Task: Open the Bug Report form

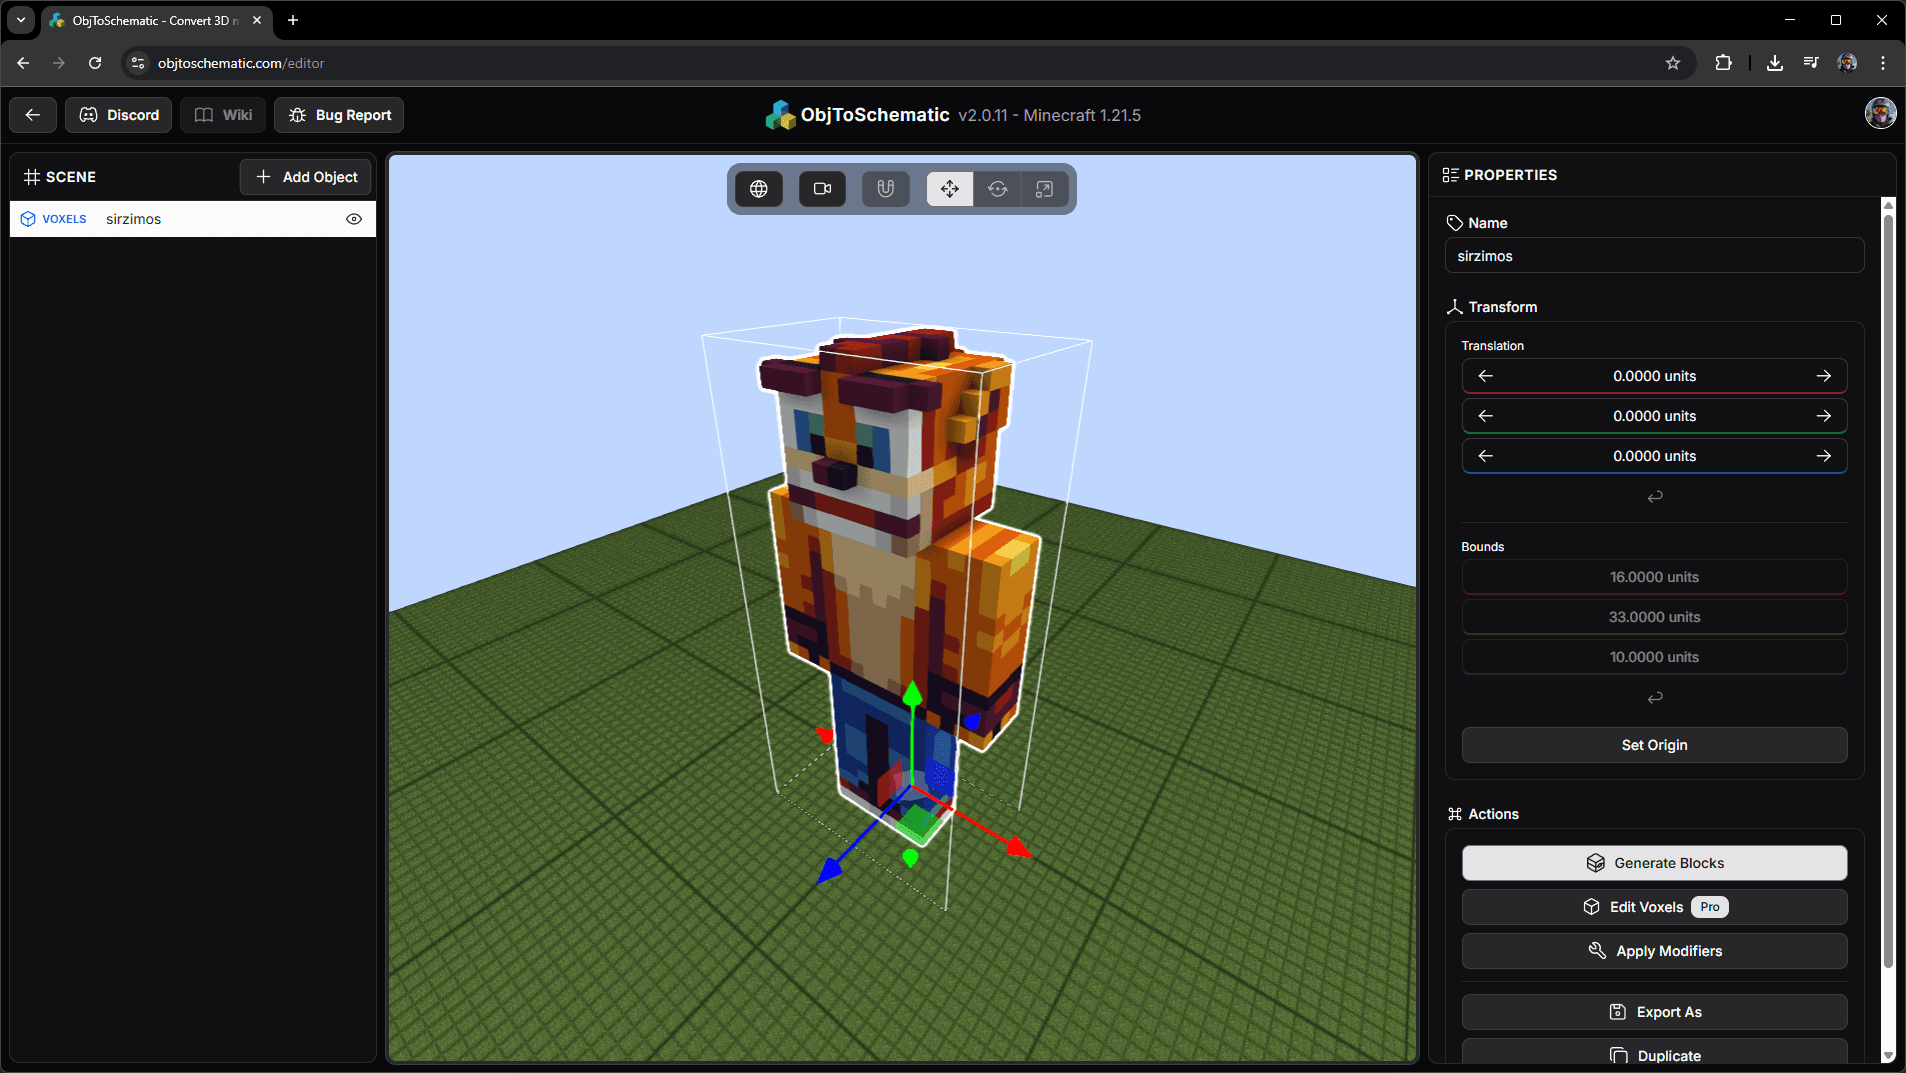Action: [x=339, y=115]
